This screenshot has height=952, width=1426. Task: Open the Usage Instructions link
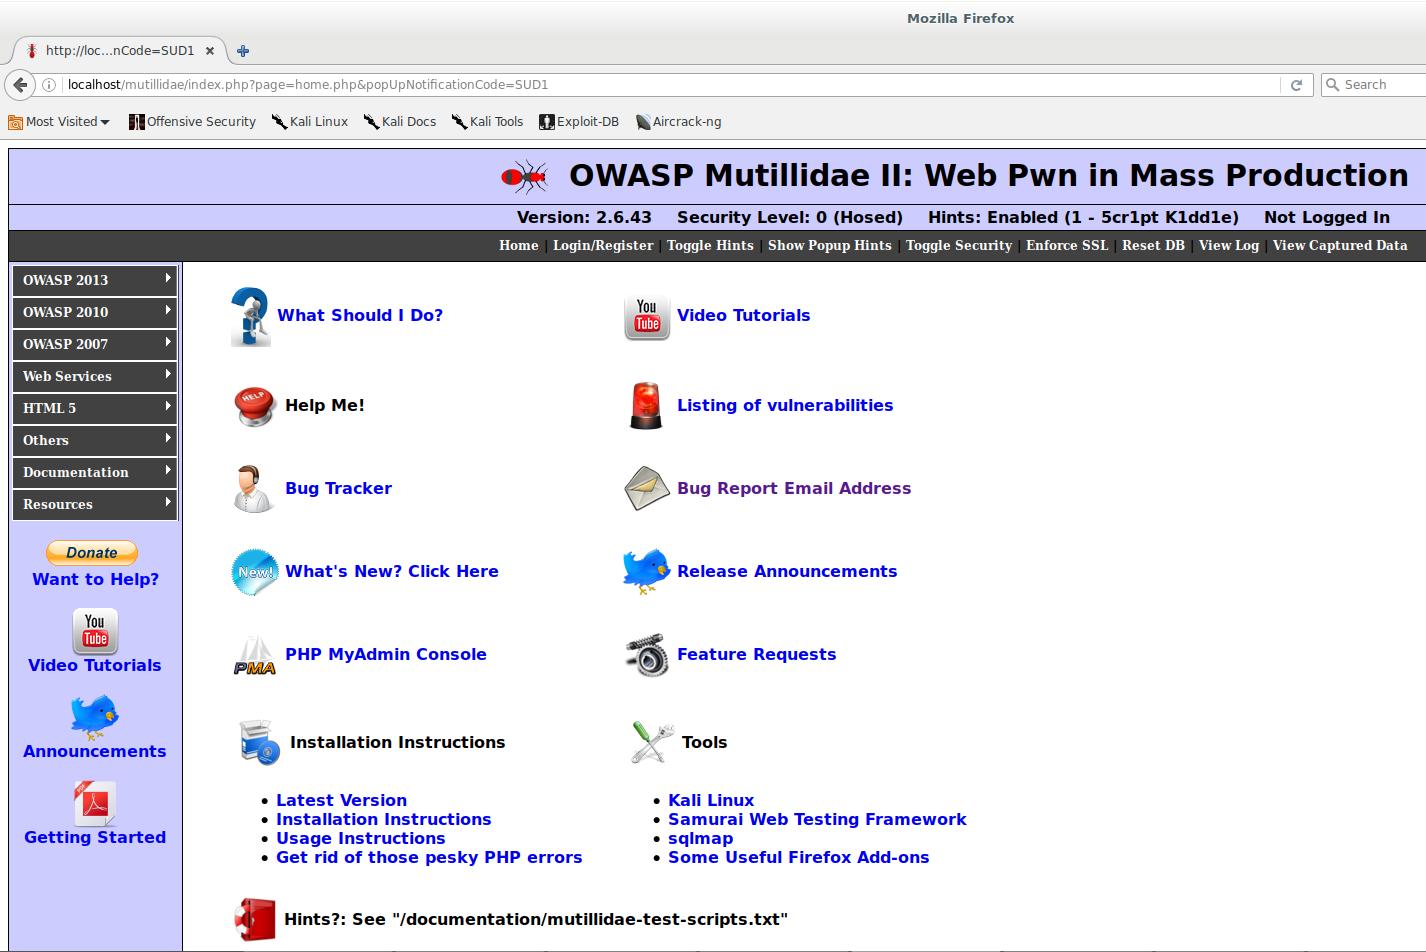[360, 838]
